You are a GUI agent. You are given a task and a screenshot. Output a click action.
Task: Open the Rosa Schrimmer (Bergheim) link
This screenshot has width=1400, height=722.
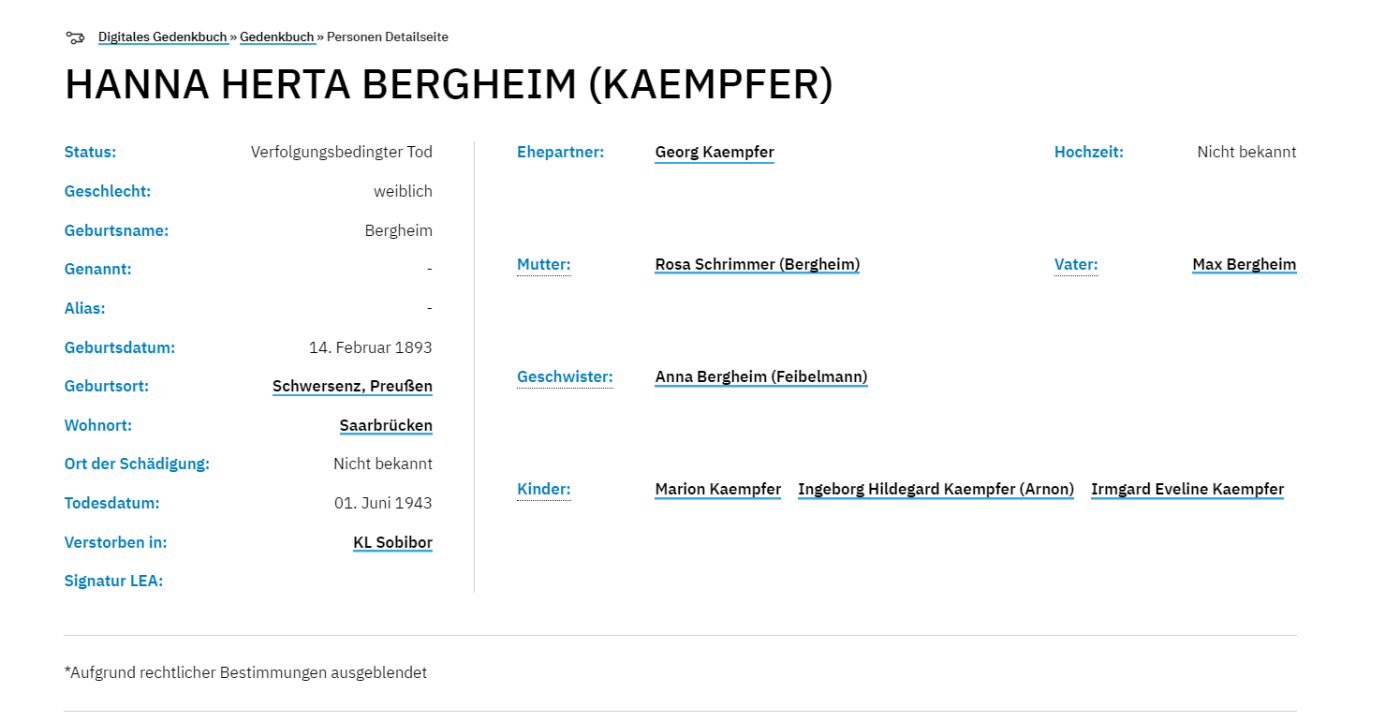pos(757,264)
